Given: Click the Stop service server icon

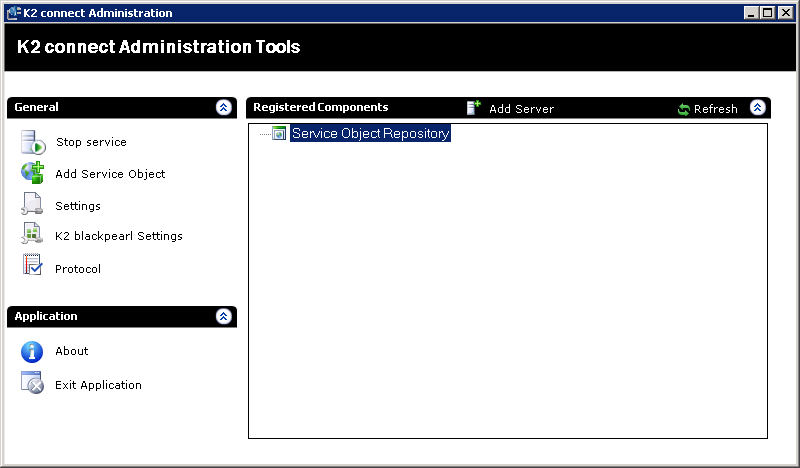Looking at the screenshot, I should 33,142.
